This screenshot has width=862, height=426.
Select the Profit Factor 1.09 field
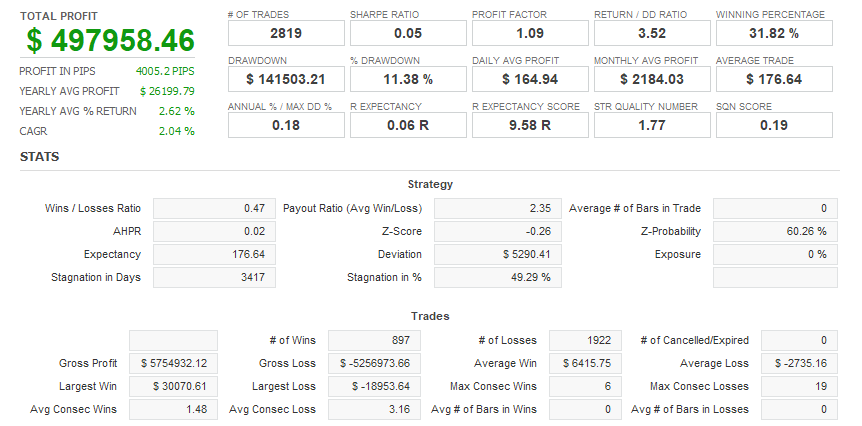530,33
